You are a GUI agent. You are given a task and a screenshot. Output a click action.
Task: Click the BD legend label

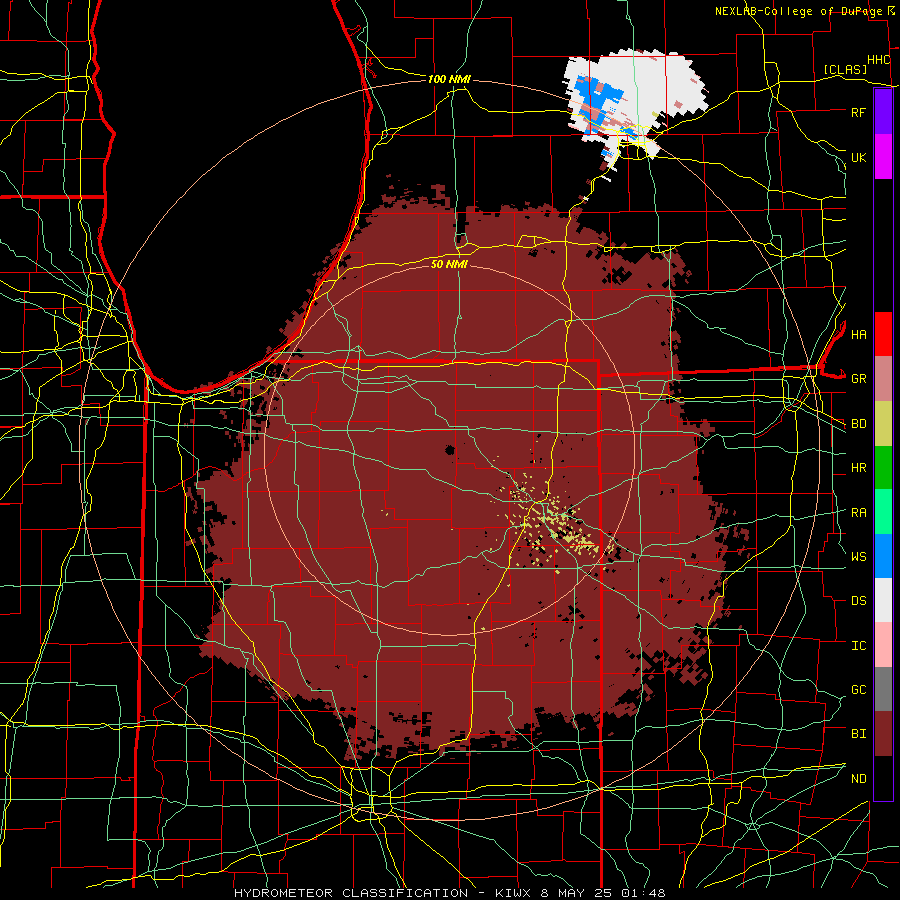858,424
